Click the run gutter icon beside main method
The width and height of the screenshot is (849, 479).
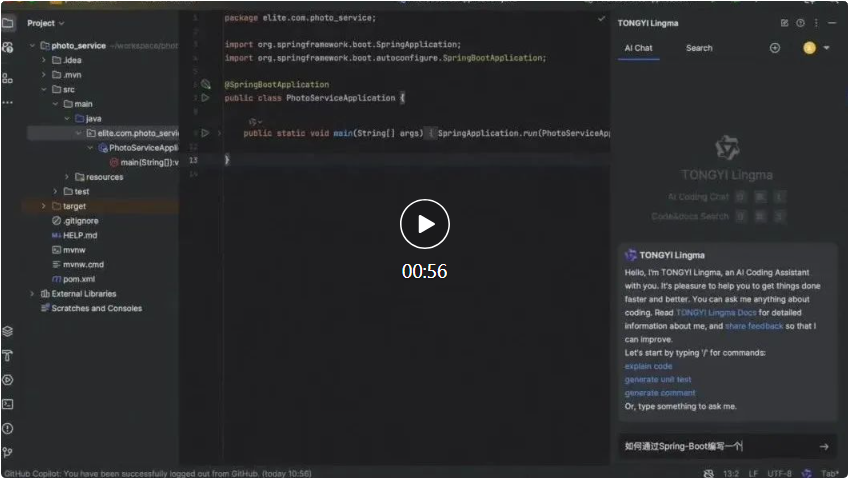(x=205, y=133)
